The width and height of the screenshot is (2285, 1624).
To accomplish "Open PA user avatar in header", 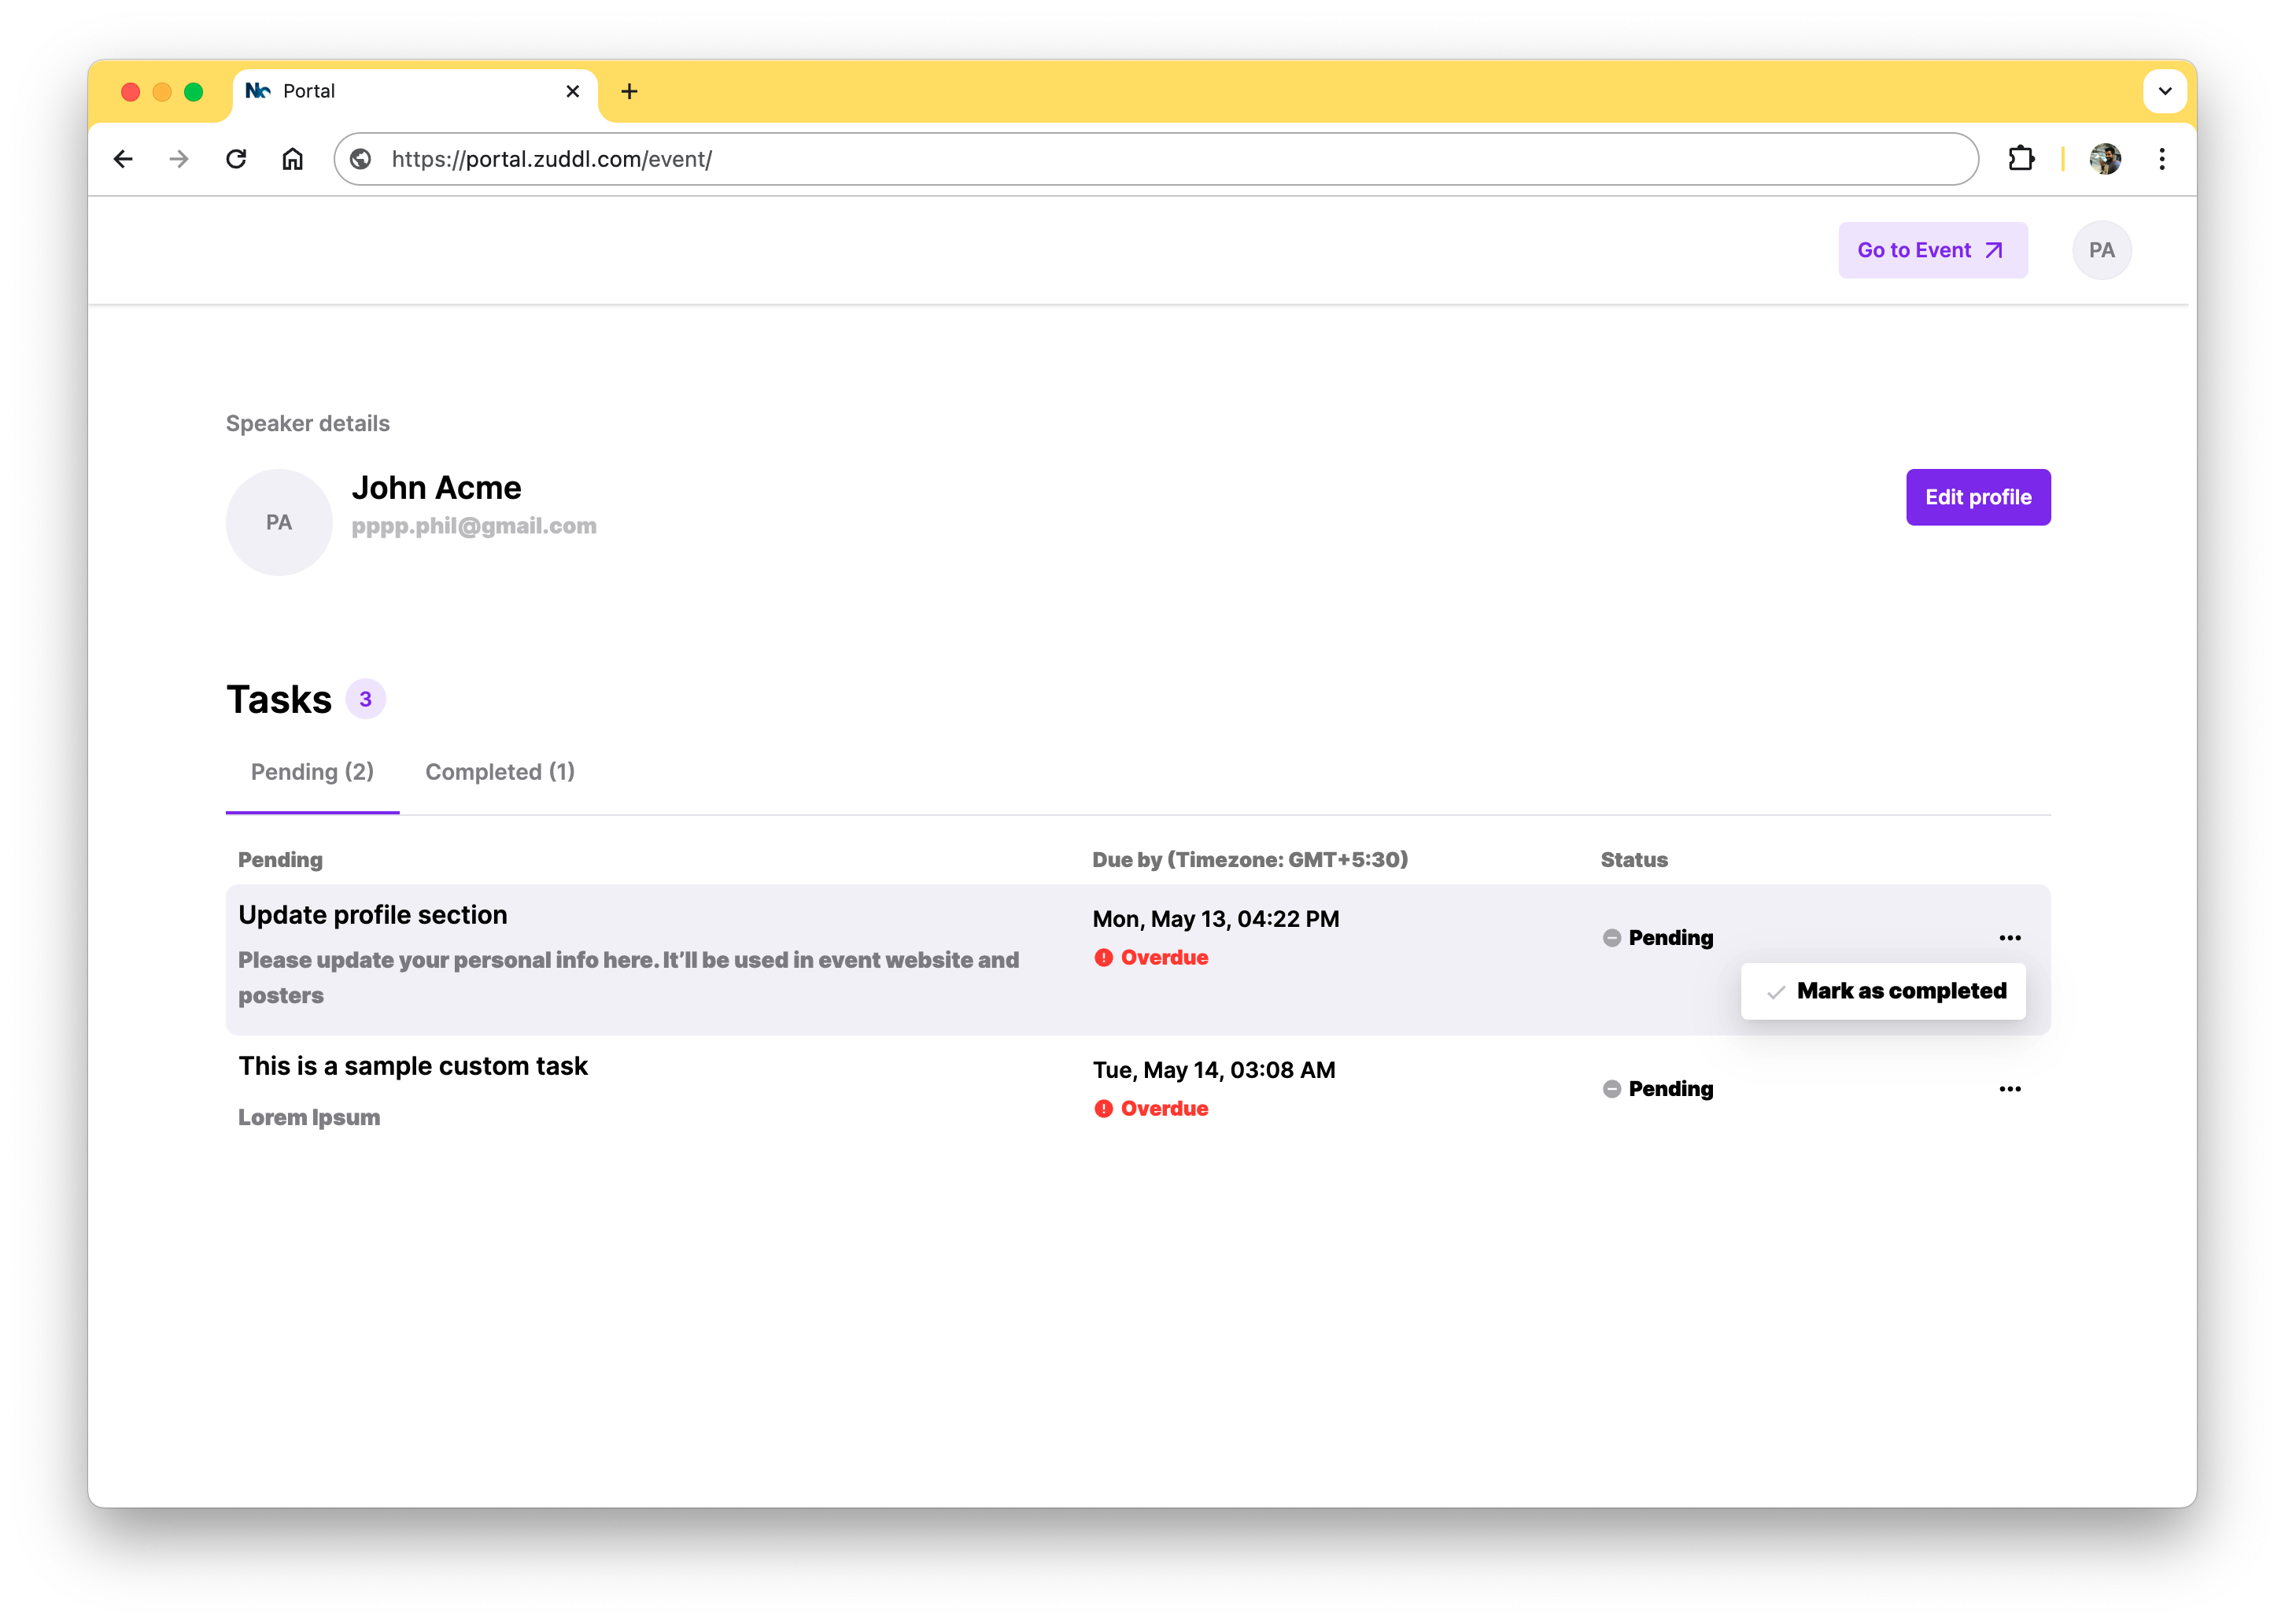I will click(x=2101, y=250).
